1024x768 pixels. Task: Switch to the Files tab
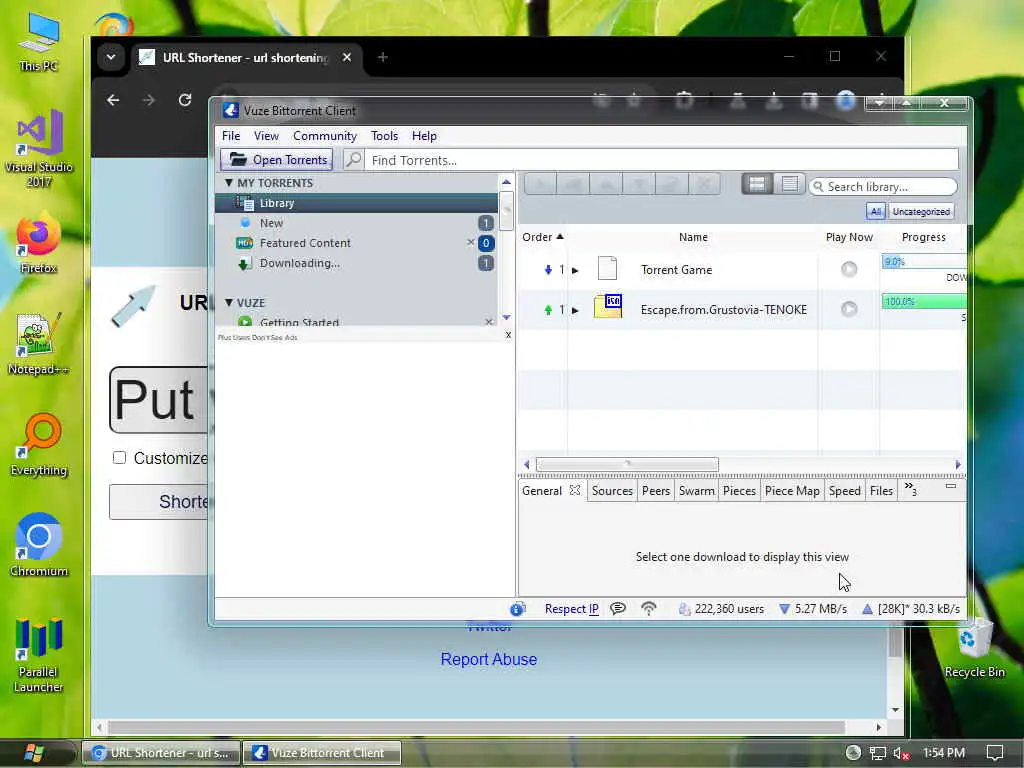click(881, 490)
